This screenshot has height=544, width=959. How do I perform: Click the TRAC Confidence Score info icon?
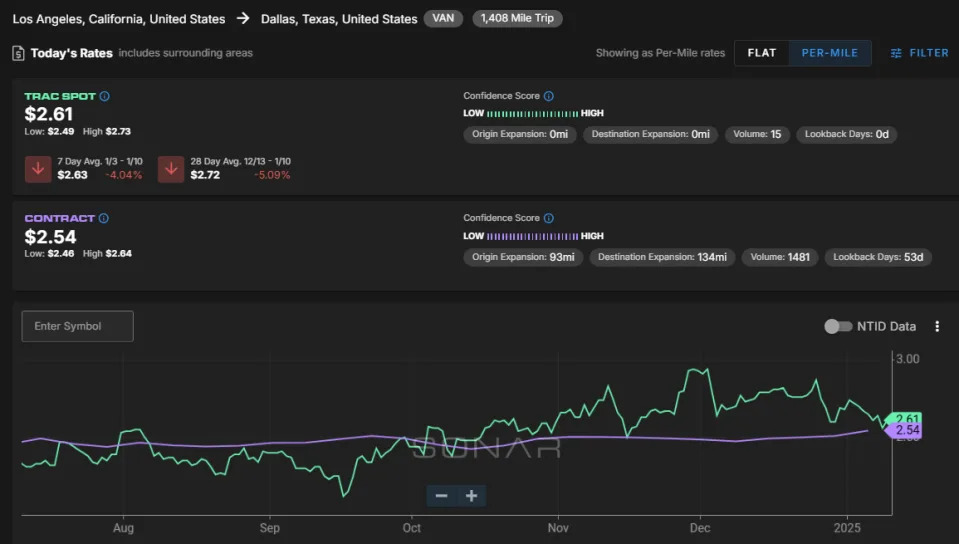549,96
